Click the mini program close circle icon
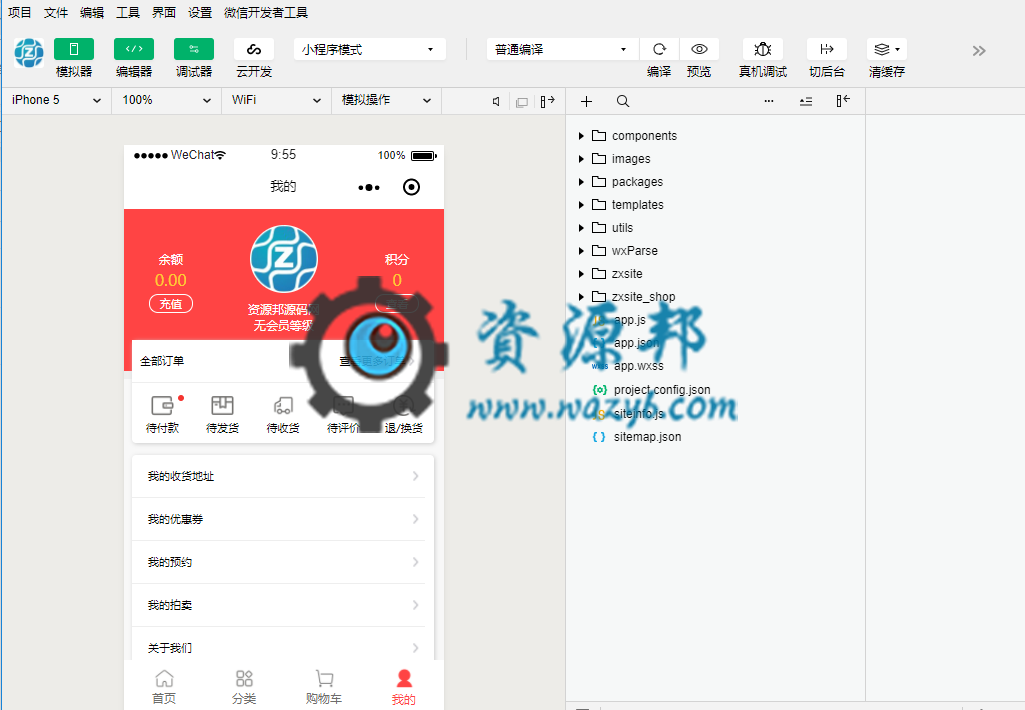1025x710 pixels. coord(411,187)
